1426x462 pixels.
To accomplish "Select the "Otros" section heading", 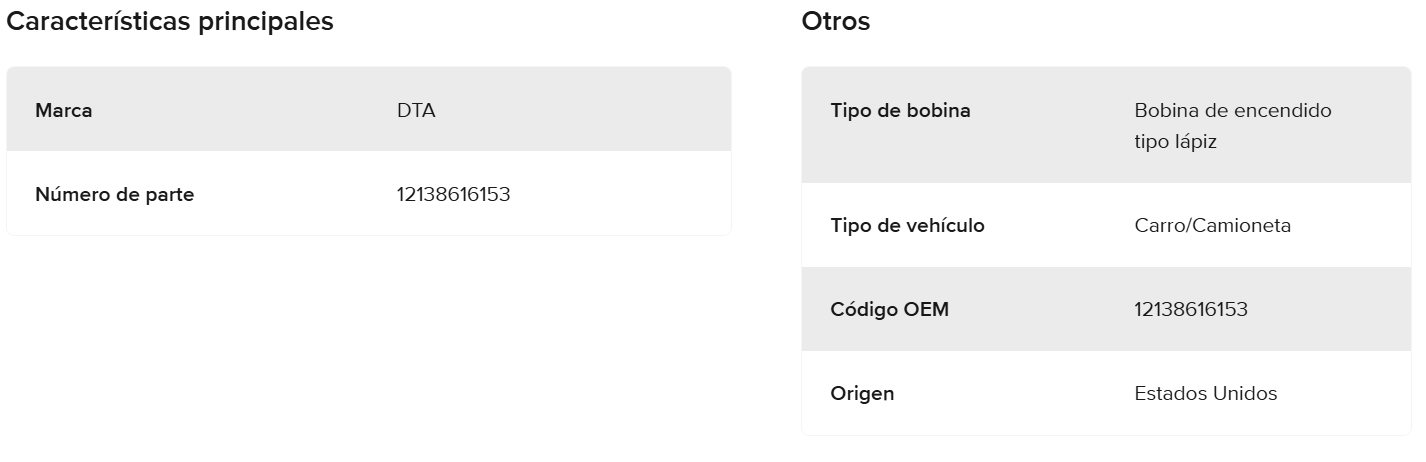I will click(x=836, y=22).
